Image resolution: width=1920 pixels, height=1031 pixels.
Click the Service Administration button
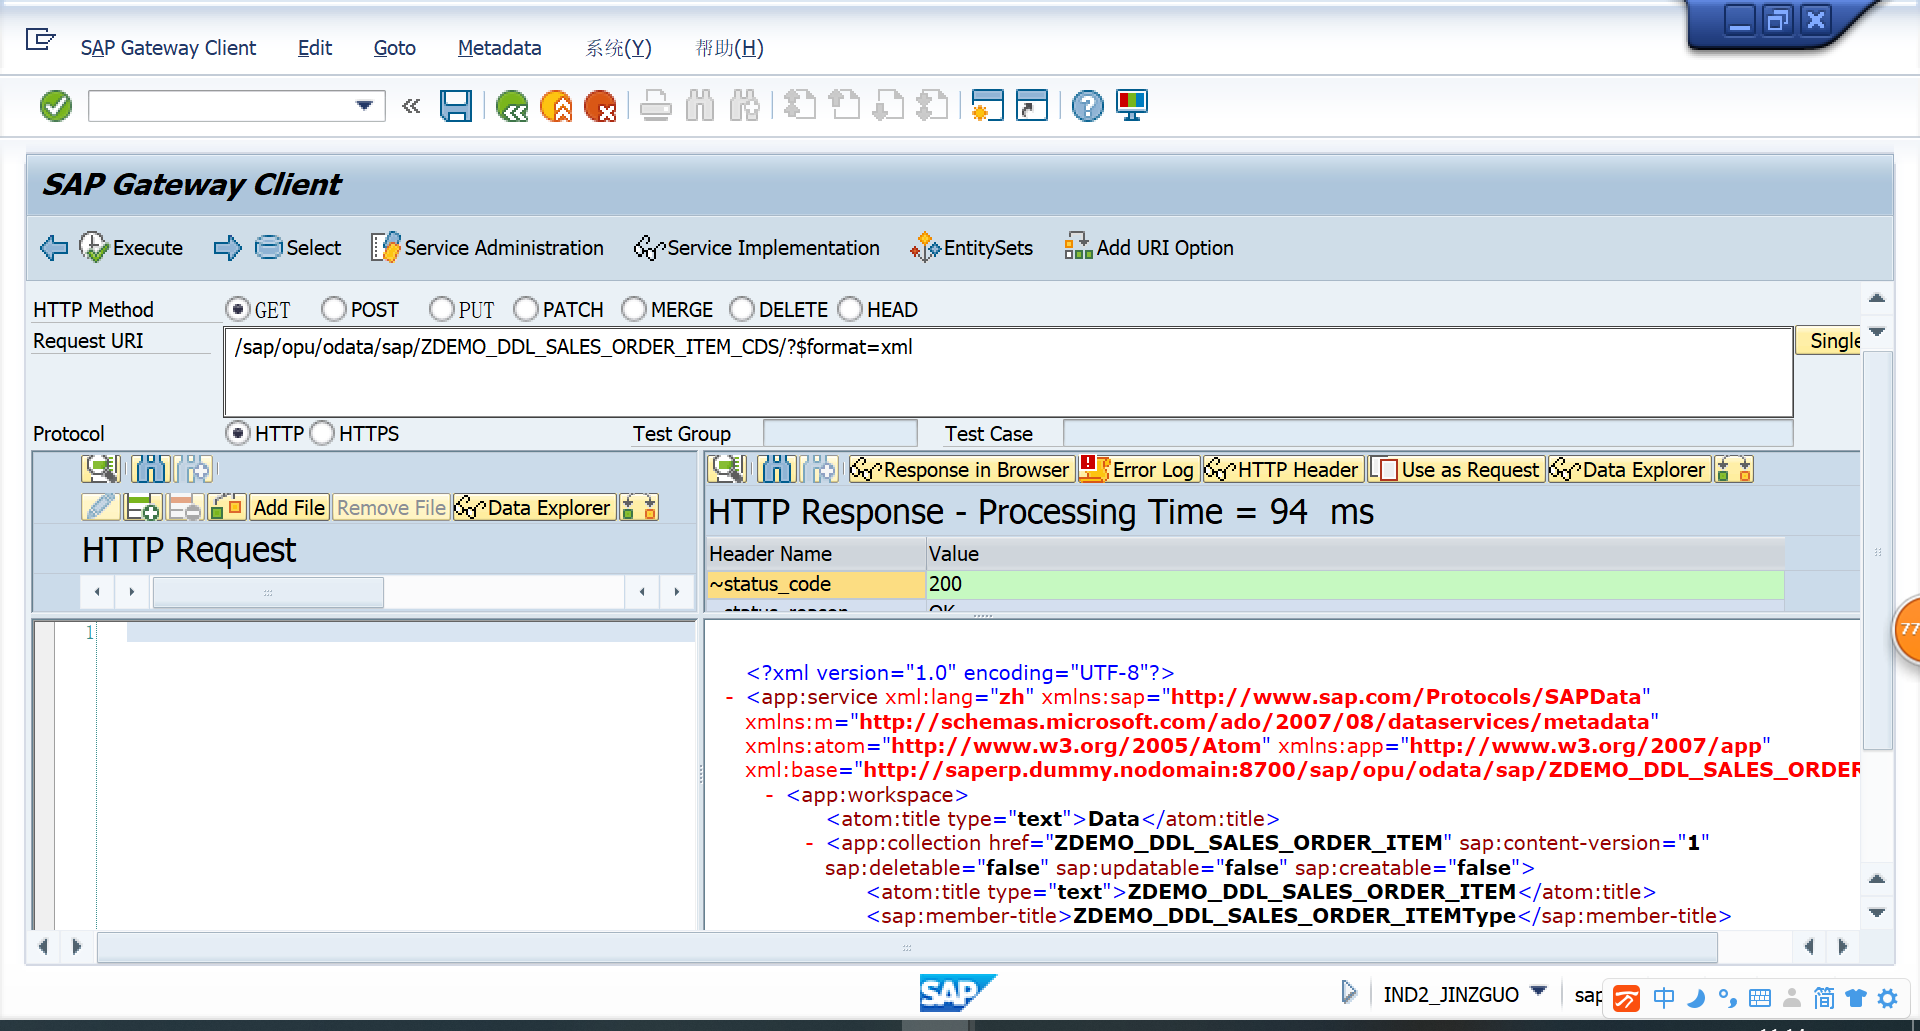[487, 247]
